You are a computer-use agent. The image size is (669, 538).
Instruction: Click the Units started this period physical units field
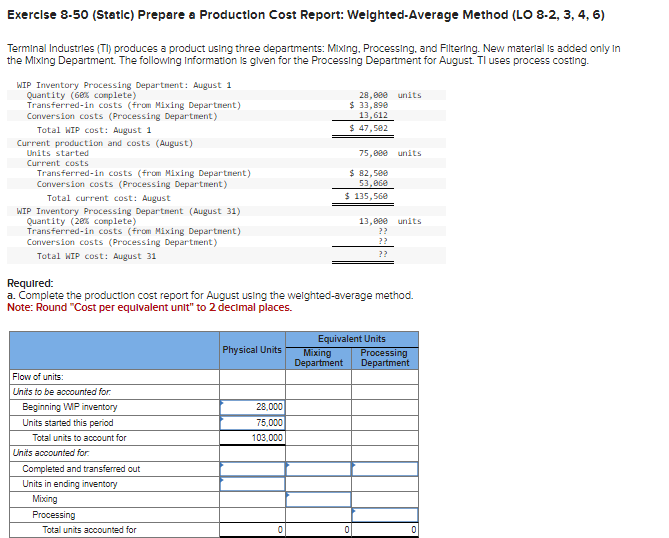(x=252, y=423)
